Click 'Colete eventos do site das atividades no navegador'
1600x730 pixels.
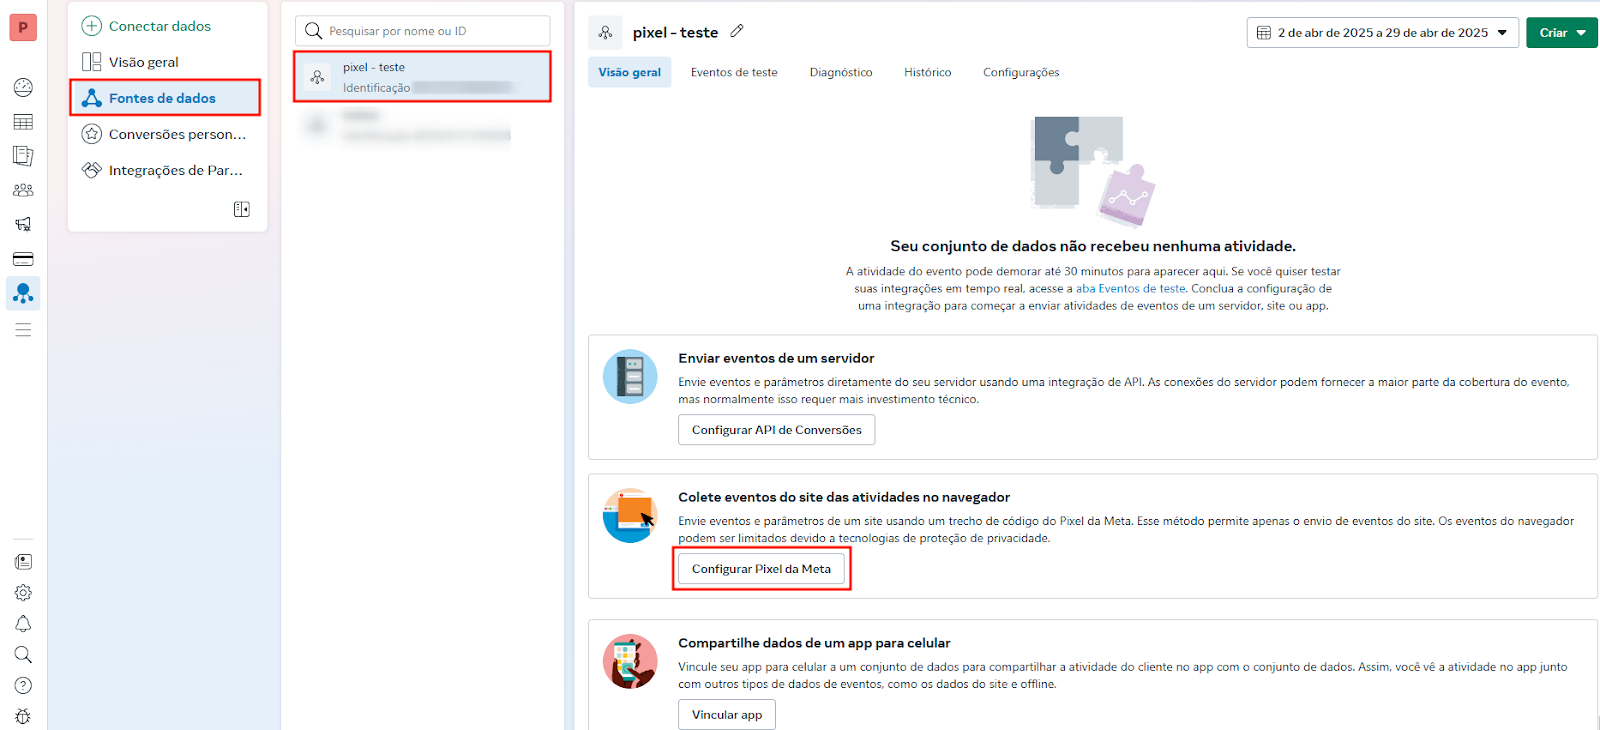click(x=844, y=497)
